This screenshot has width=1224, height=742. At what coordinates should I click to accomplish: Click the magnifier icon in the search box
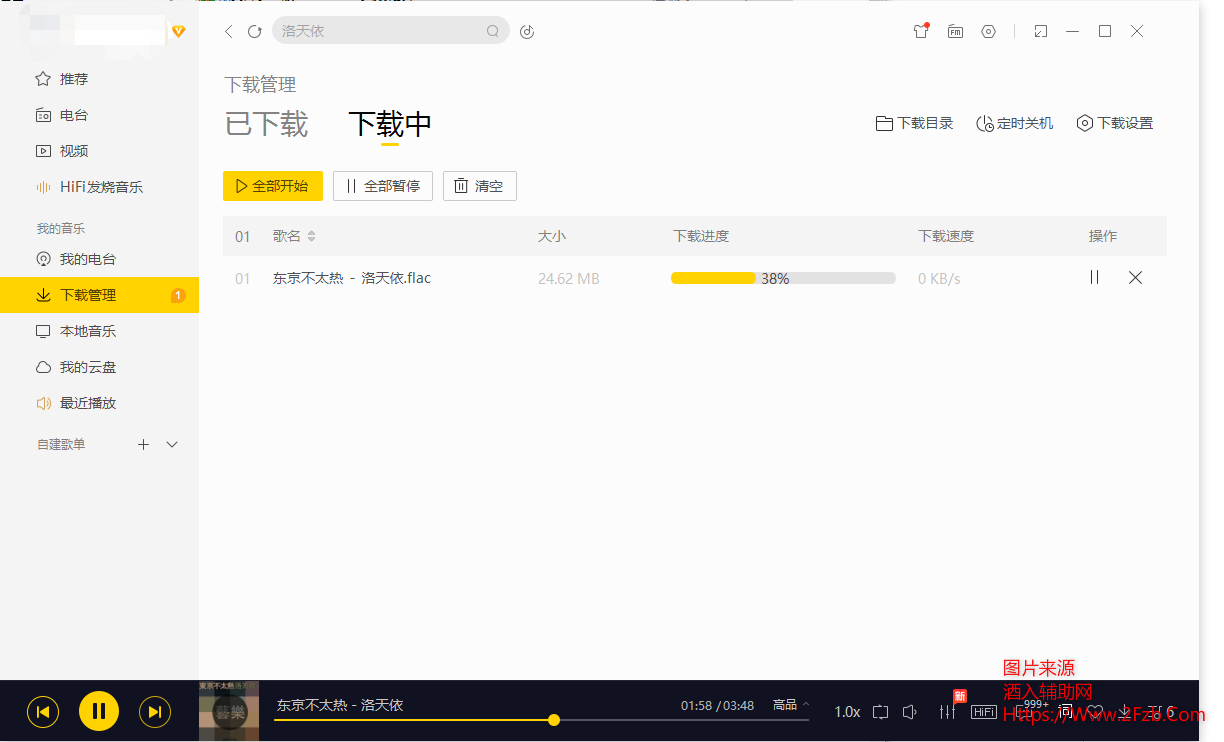pyautogui.click(x=493, y=32)
